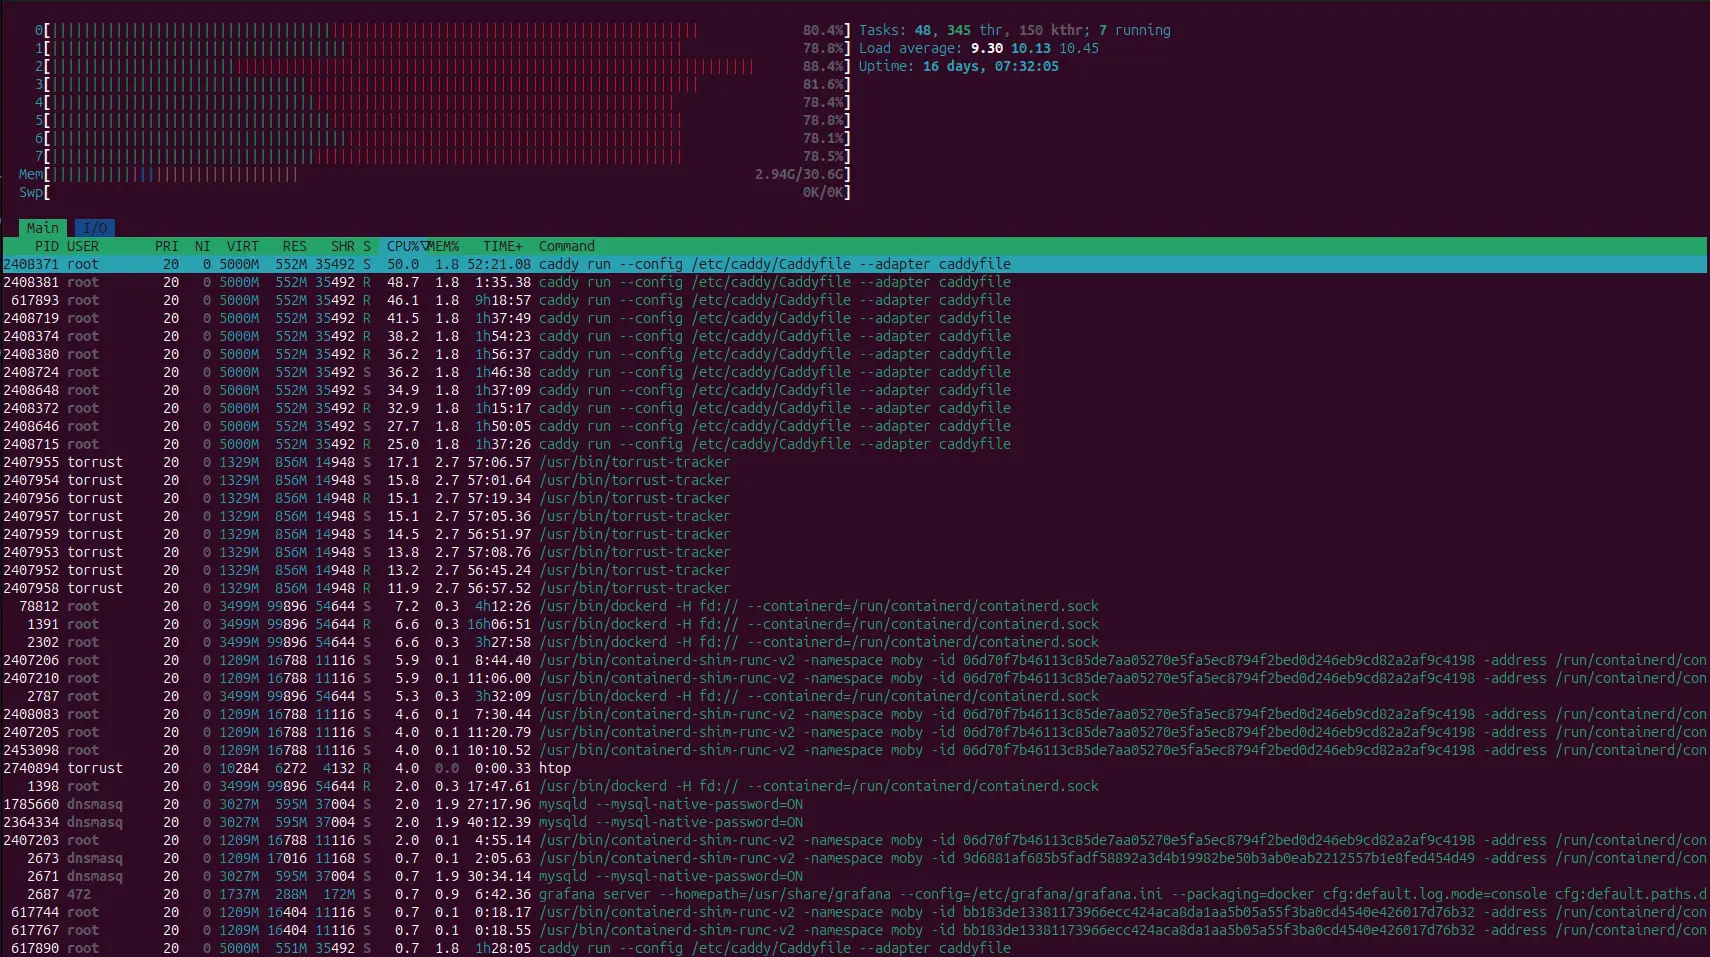Sort by the MEM% column header
Image resolution: width=1710 pixels, height=957 pixels.
(x=443, y=246)
